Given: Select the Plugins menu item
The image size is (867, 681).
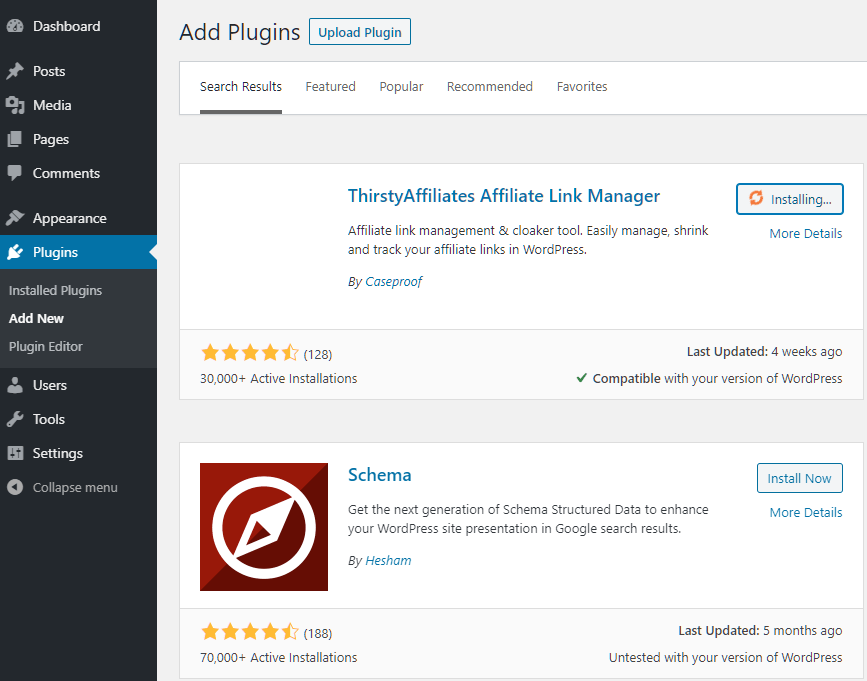Looking at the screenshot, I should click(79, 252).
